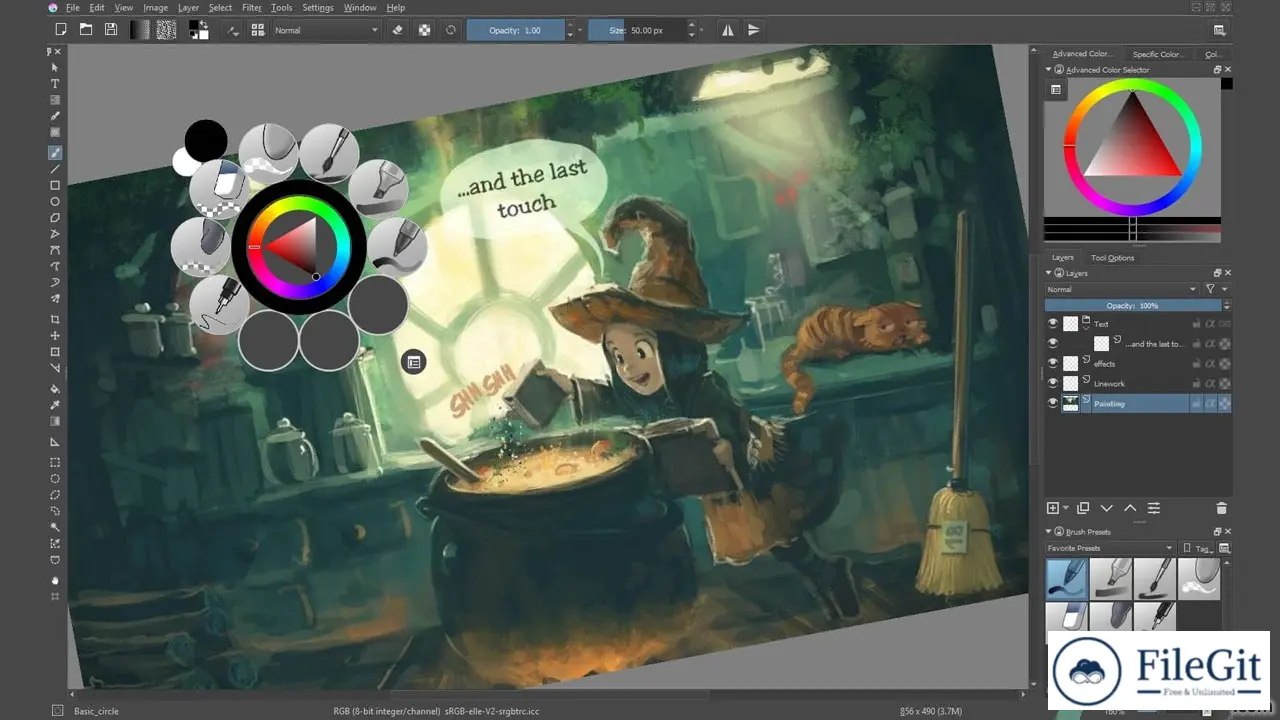Switch to the Layers tab

point(1062,257)
